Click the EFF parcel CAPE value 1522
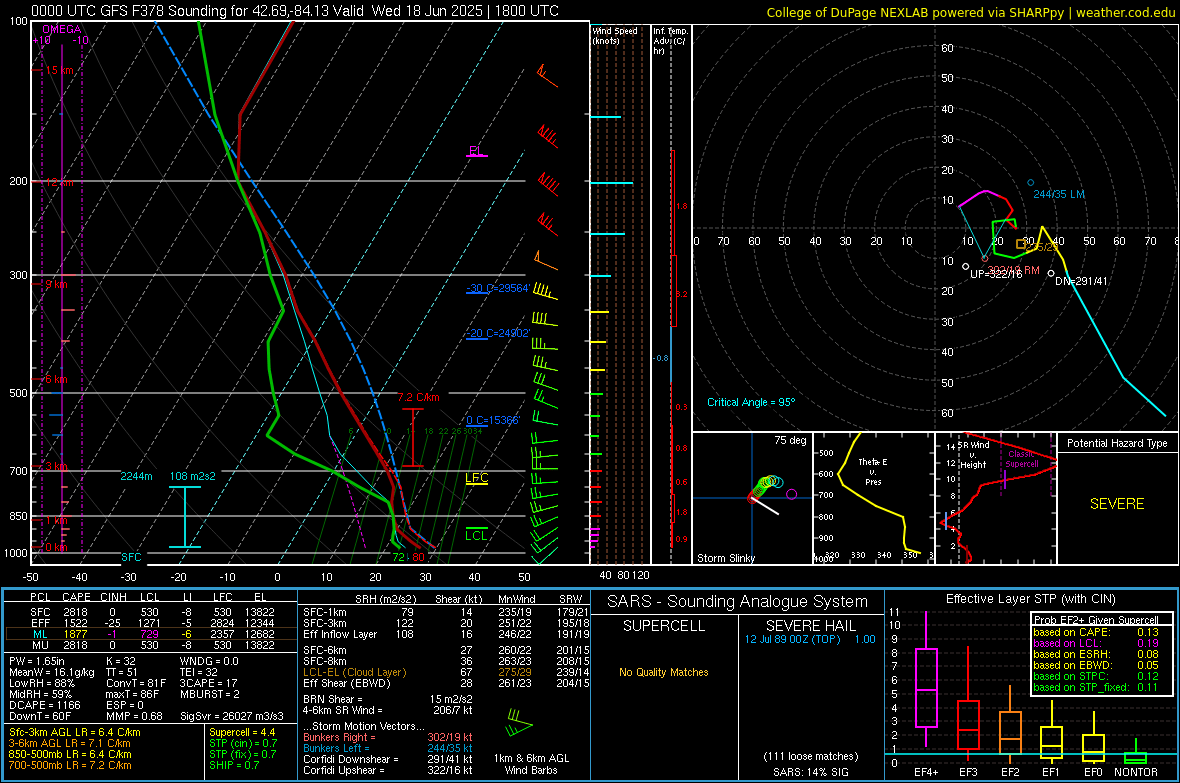This screenshot has height=783, width=1180. tap(75, 623)
